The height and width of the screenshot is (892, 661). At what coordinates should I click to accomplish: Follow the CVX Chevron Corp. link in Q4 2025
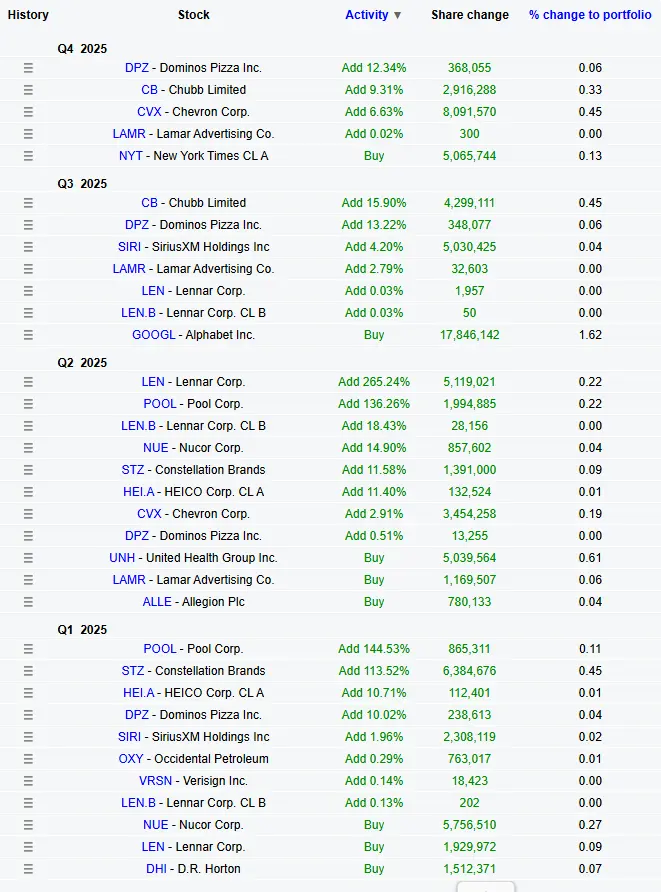point(150,112)
